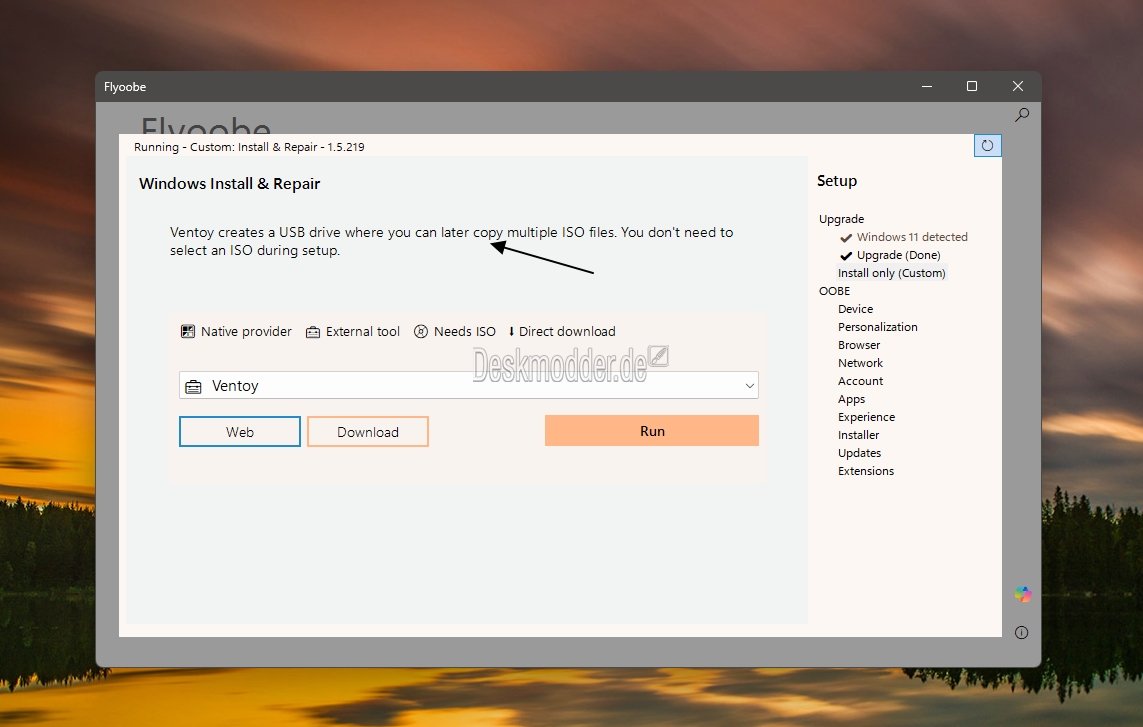Click the External tool label
Viewport: 1143px width, 727px height.
click(363, 332)
